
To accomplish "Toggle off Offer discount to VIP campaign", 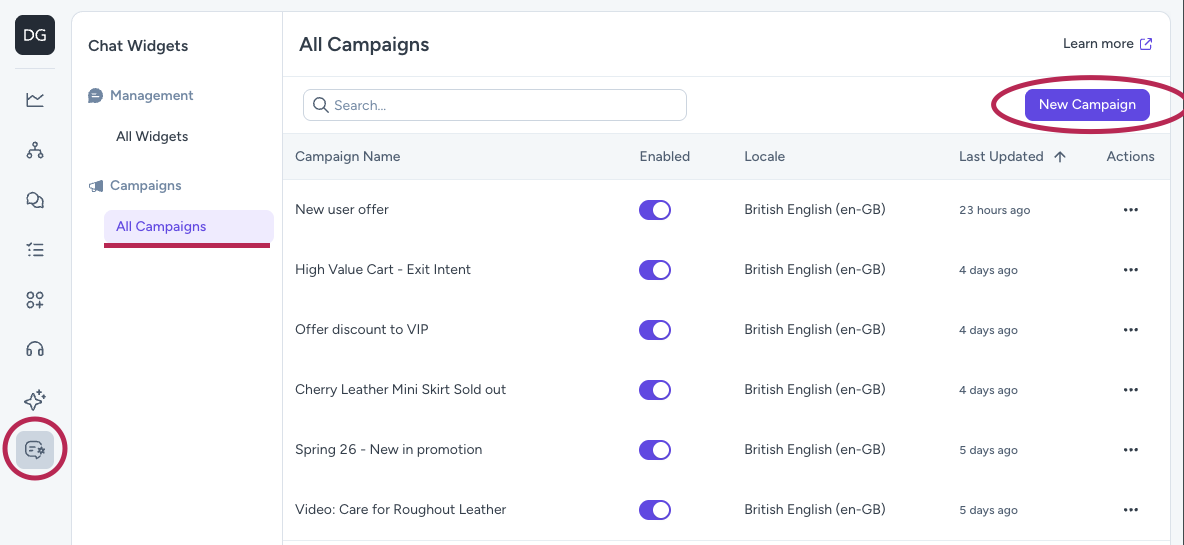I will point(655,330).
